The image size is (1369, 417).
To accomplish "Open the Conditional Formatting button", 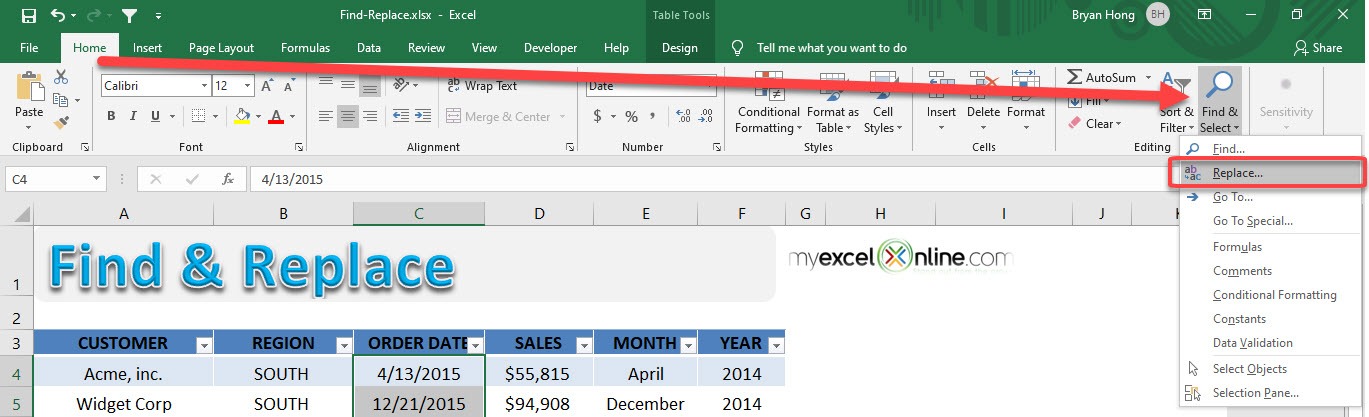I will (x=768, y=103).
